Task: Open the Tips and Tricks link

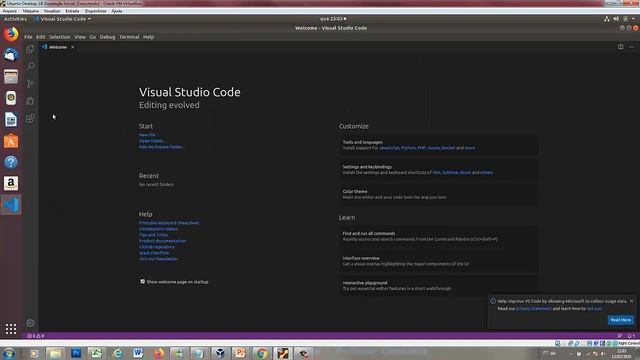Action: (x=153, y=235)
